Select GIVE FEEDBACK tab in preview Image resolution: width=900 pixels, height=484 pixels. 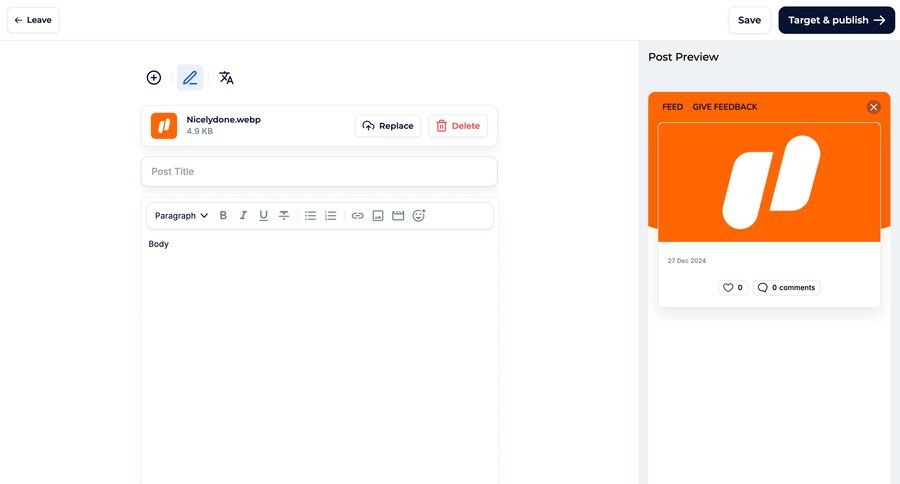pyautogui.click(x=725, y=107)
